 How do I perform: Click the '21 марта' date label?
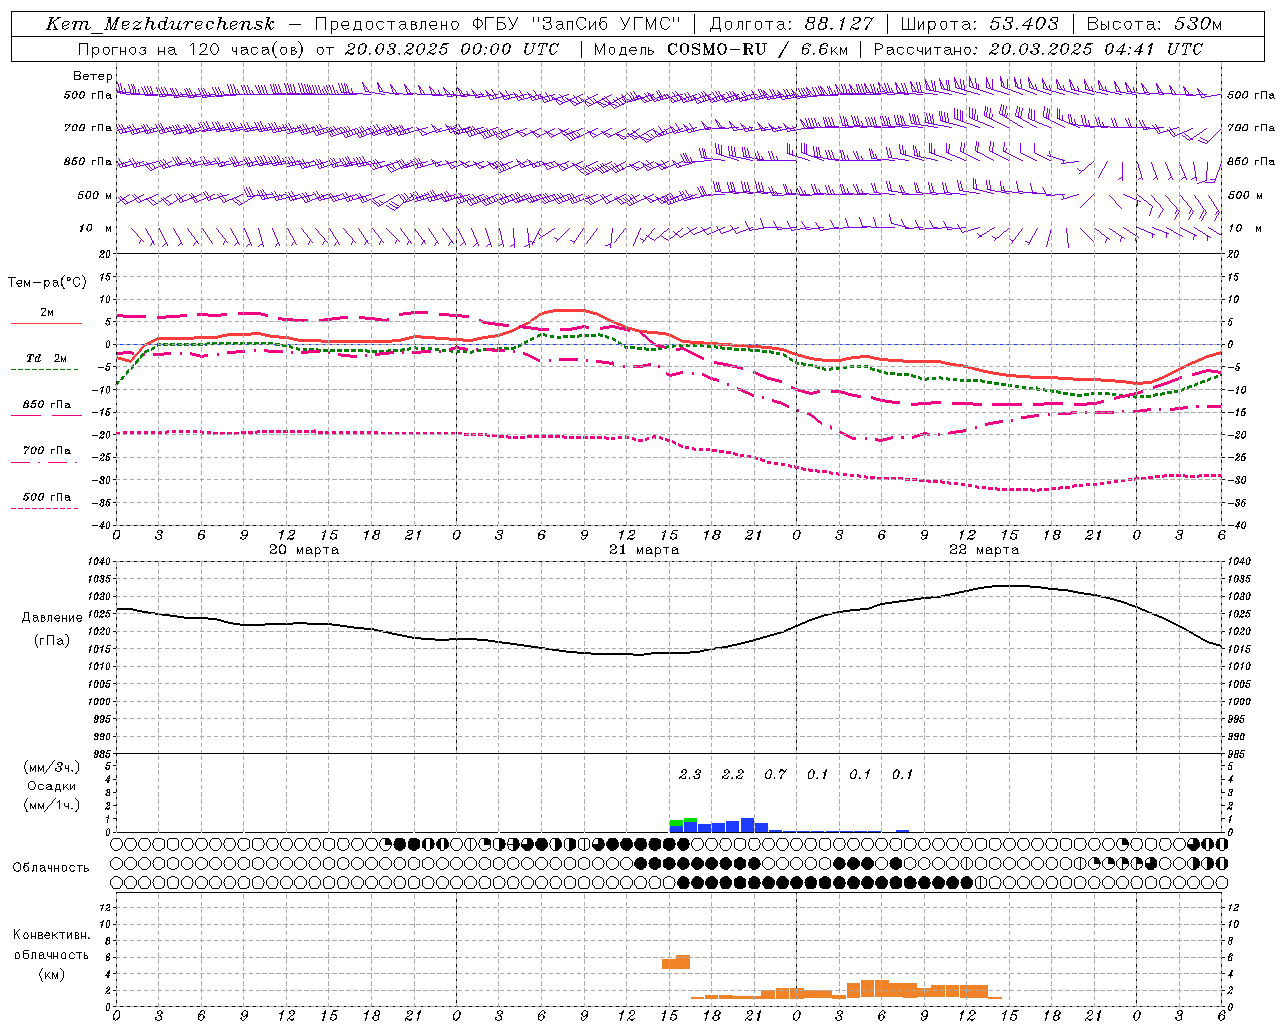click(644, 550)
